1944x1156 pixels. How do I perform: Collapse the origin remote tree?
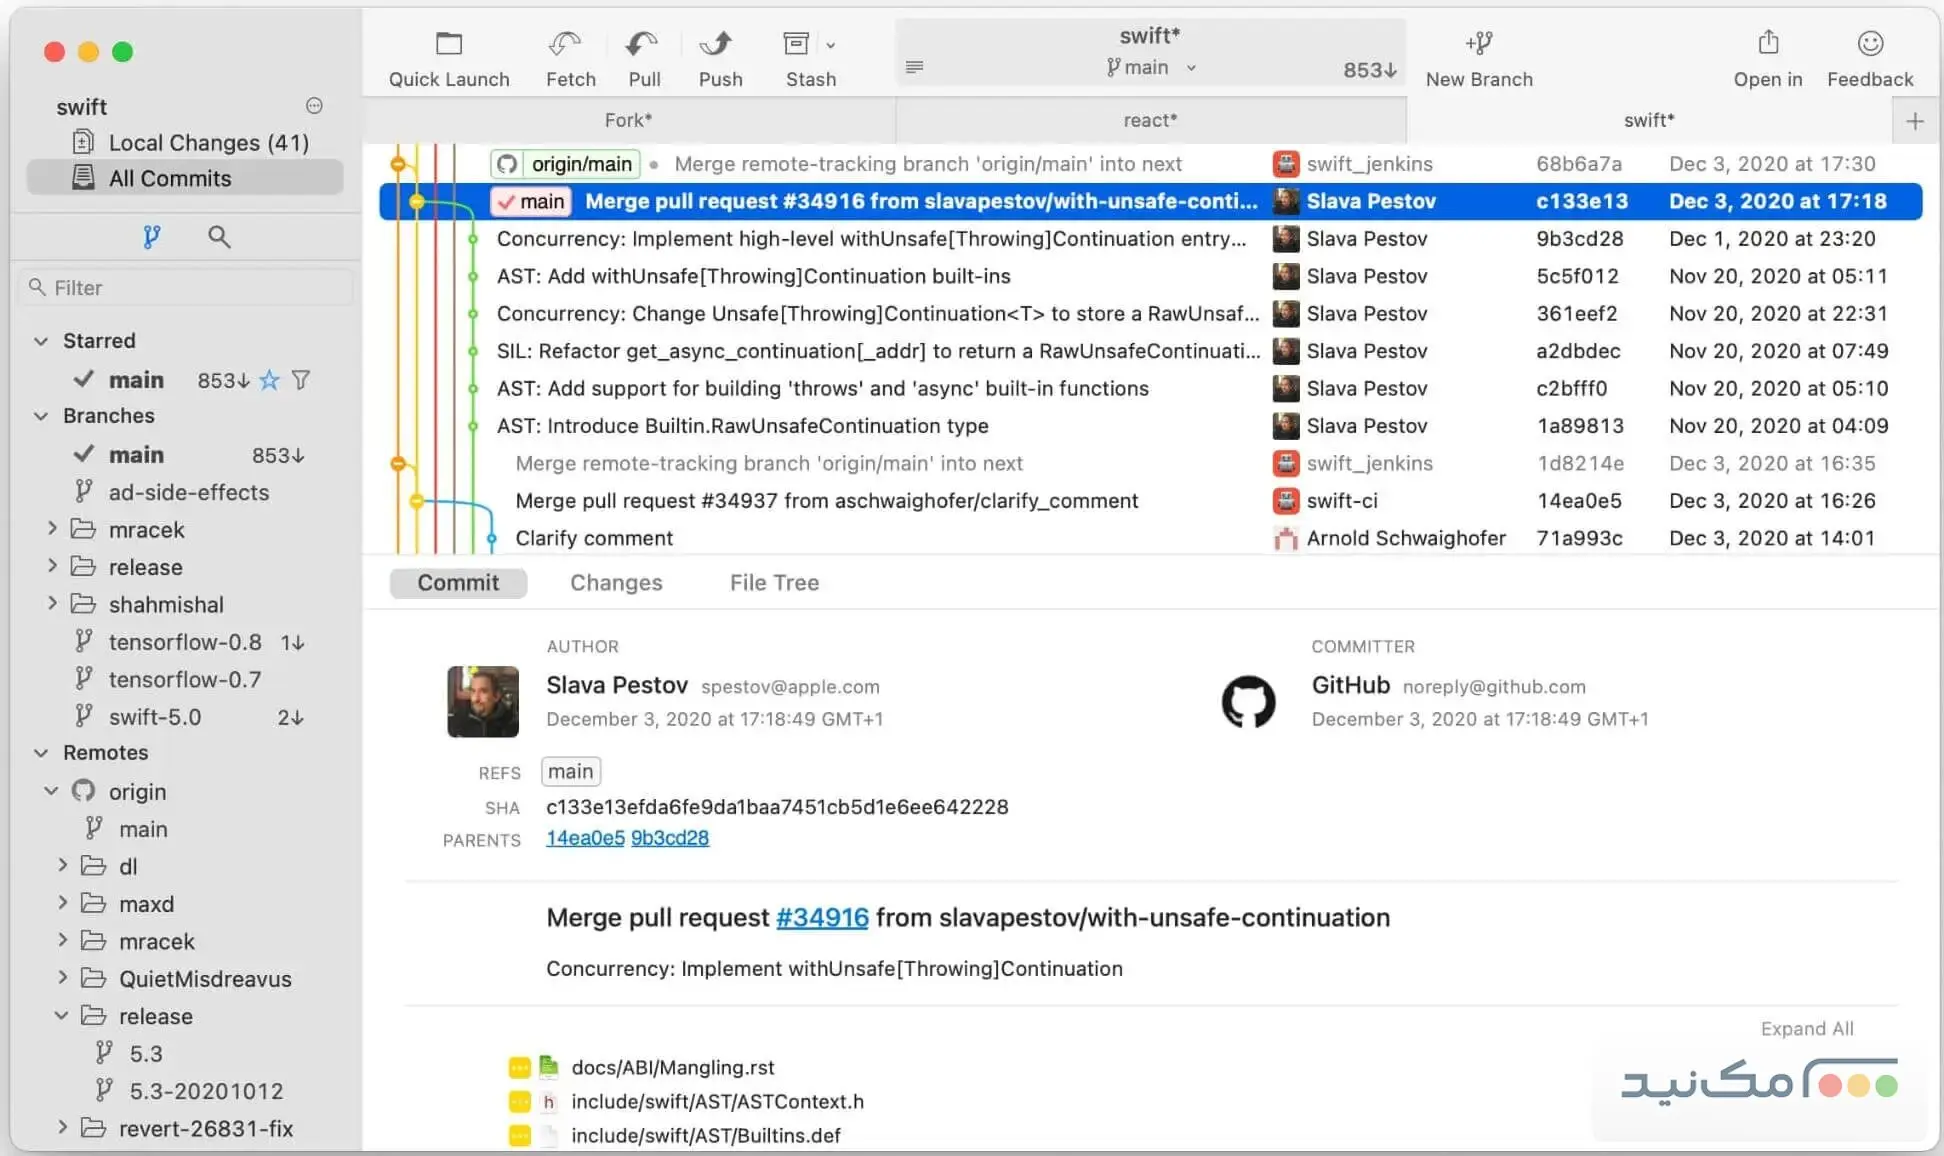click(x=52, y=791)
